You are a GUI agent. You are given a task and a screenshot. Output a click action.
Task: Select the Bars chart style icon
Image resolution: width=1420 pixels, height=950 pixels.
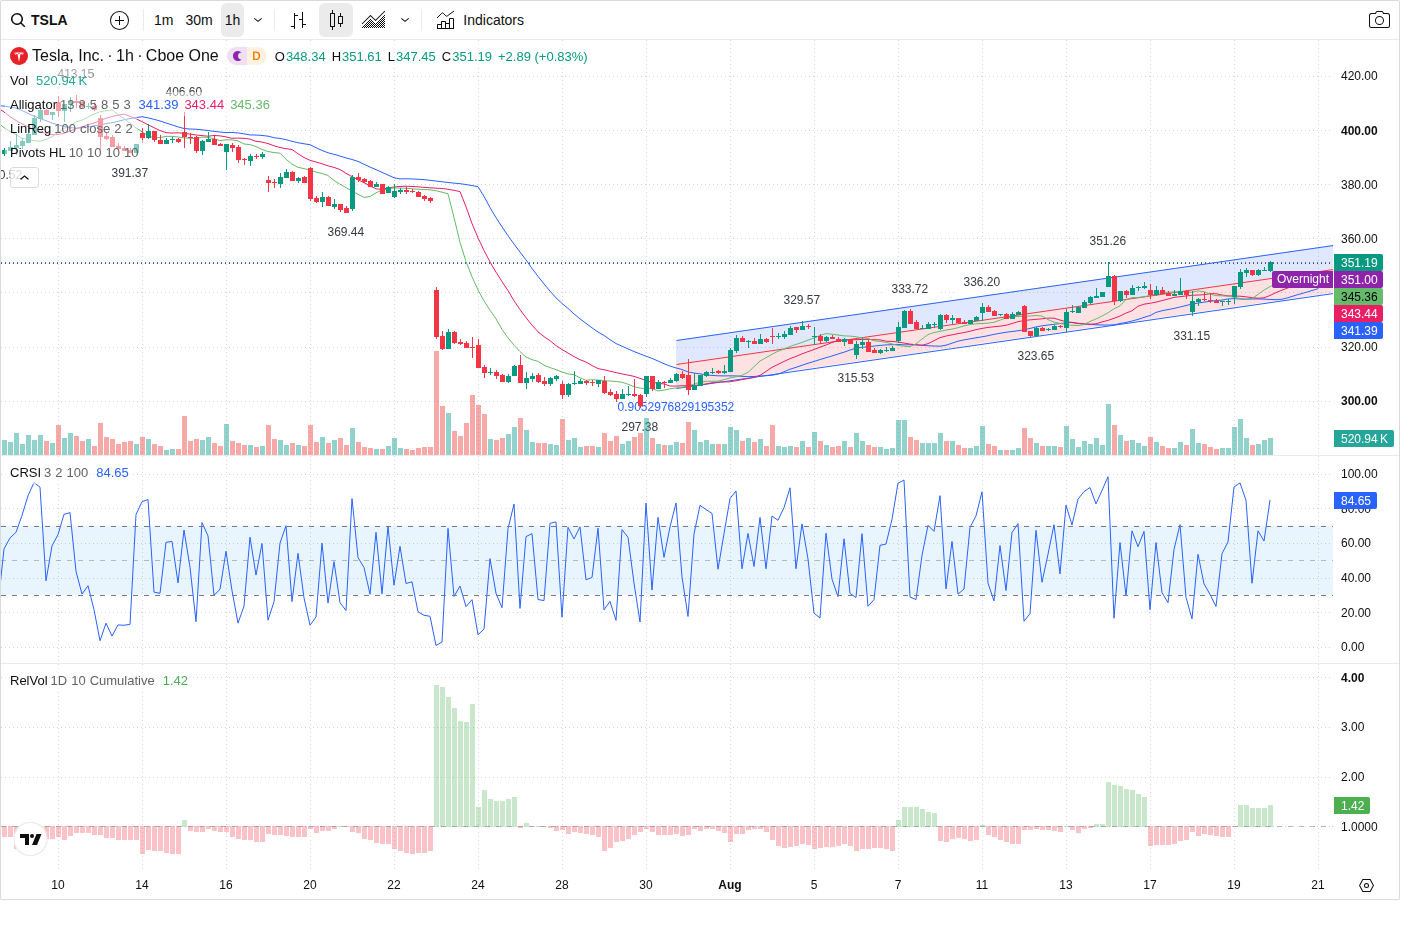[298, 20]
